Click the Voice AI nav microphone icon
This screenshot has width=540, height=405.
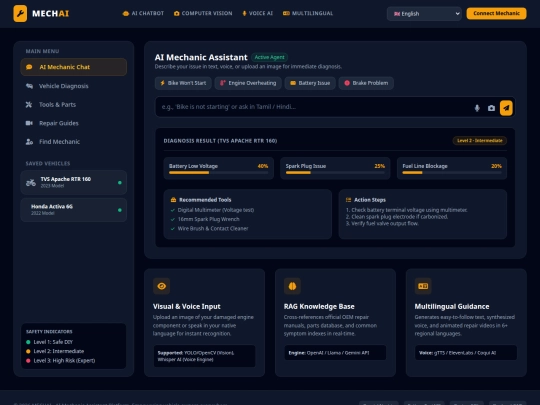tap(245, 13)
